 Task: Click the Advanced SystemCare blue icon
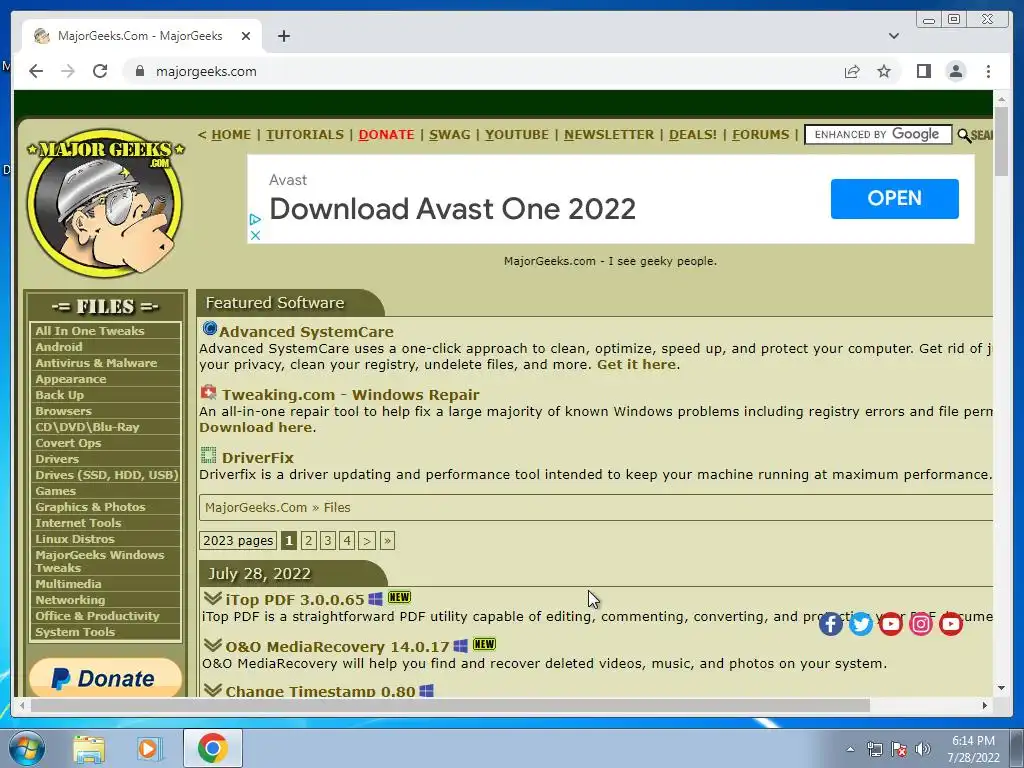coord(210,328)
